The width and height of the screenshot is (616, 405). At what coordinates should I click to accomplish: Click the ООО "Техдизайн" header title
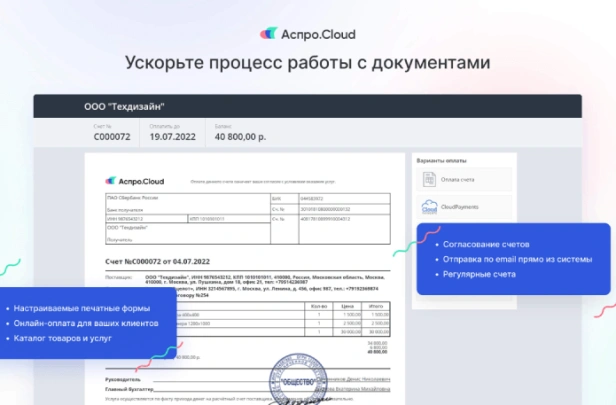coord(124,107)
